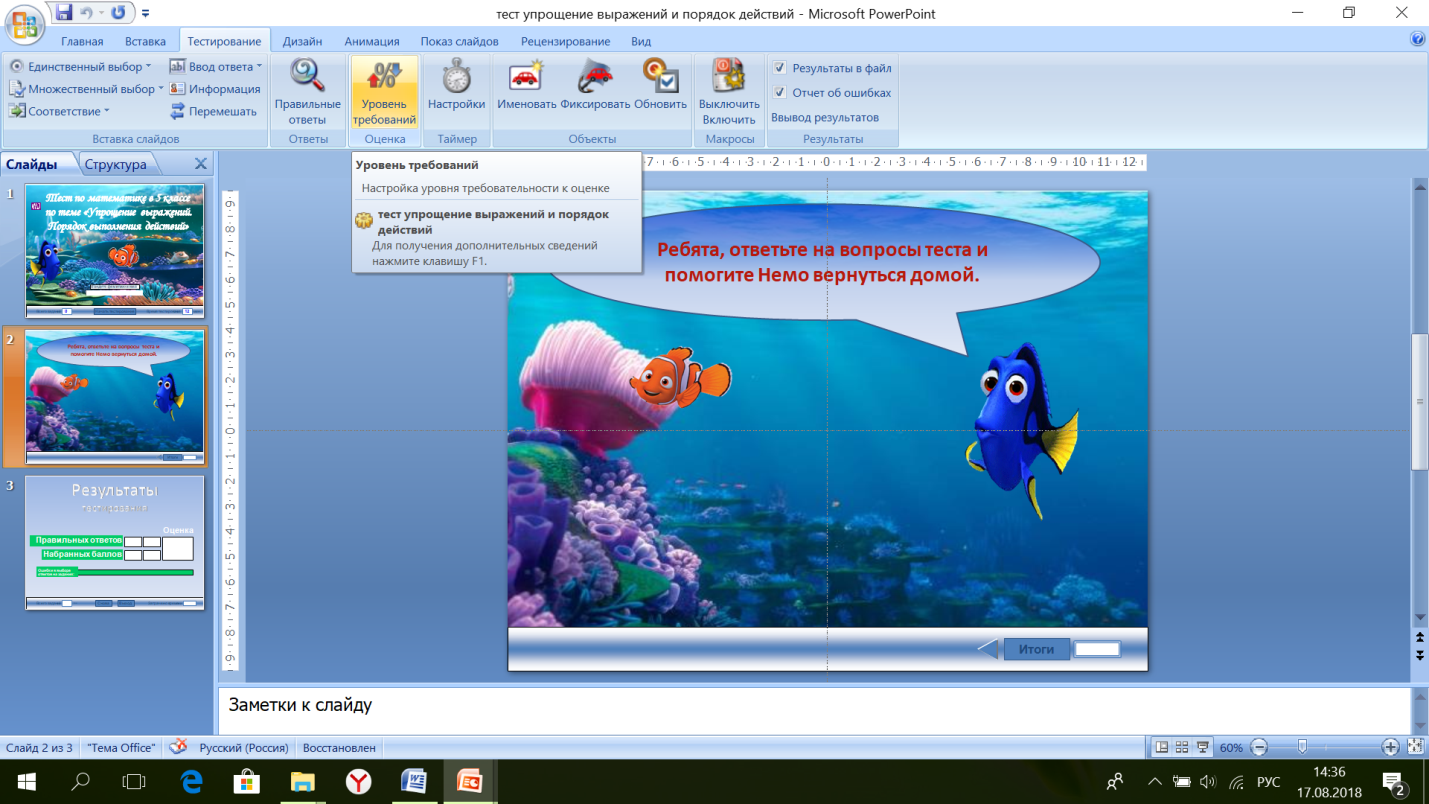Click the 60% zoom level
The image size is (1429, 804).
point(1231,748)
